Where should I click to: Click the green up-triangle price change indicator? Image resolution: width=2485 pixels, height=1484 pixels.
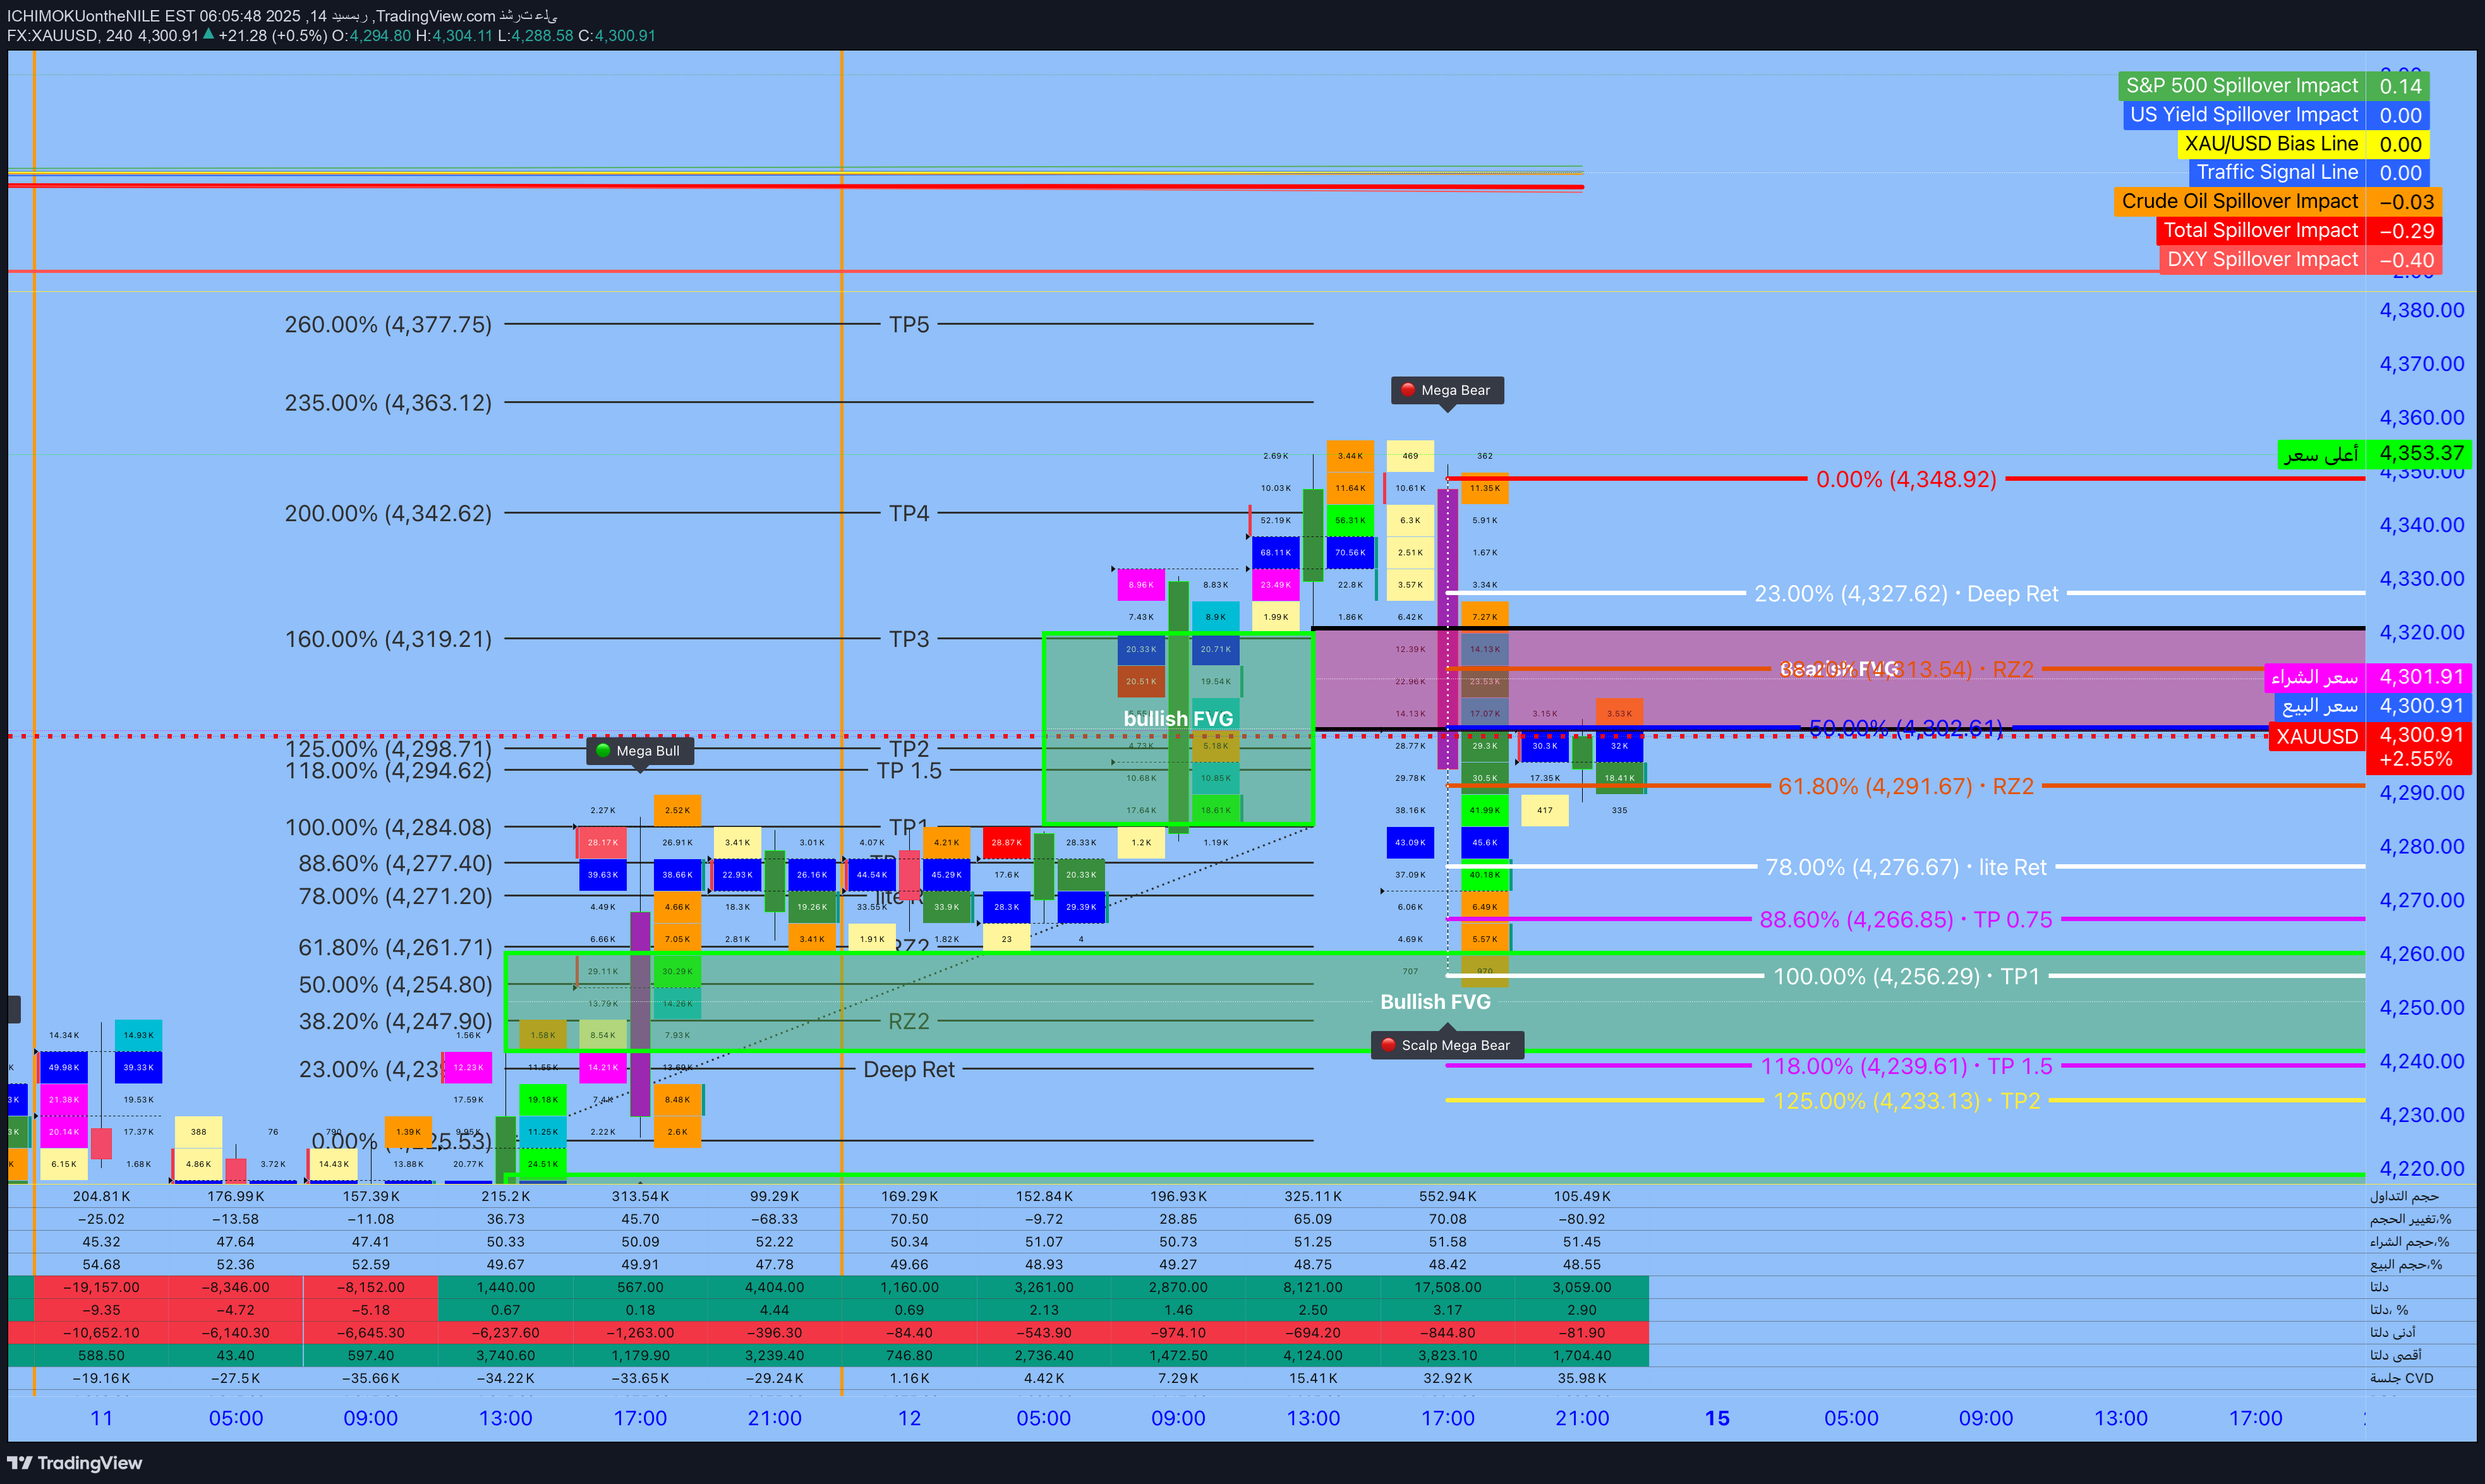[208, 35]
